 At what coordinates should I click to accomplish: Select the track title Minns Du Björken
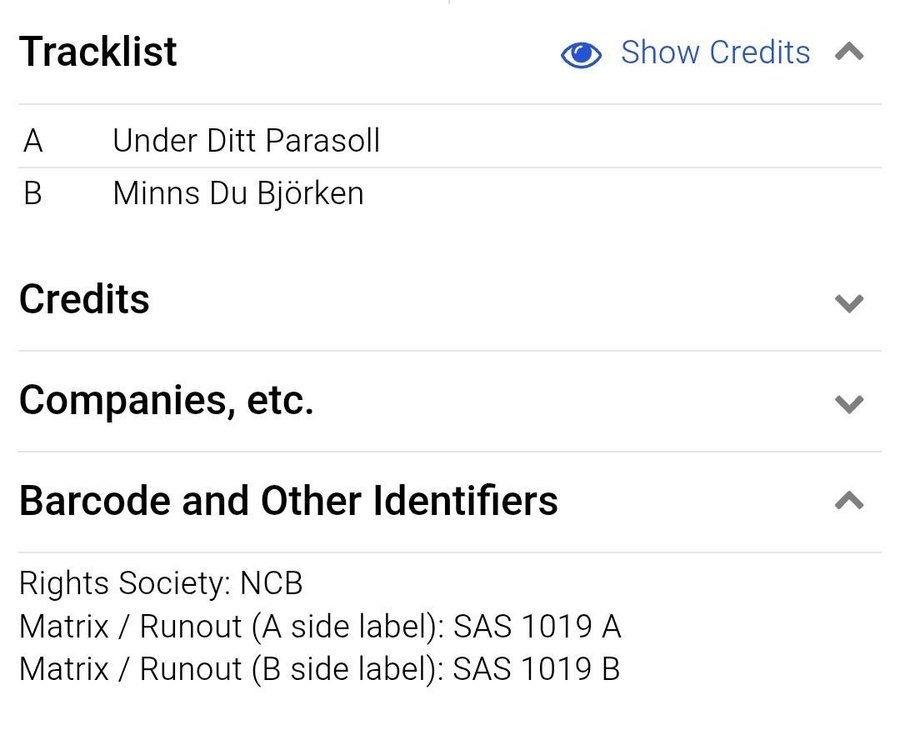coord(238,193)
